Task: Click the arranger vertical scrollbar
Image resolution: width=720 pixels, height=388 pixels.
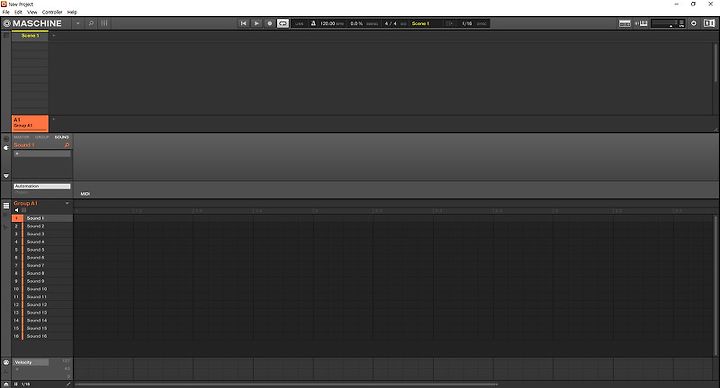Action: 714,62
